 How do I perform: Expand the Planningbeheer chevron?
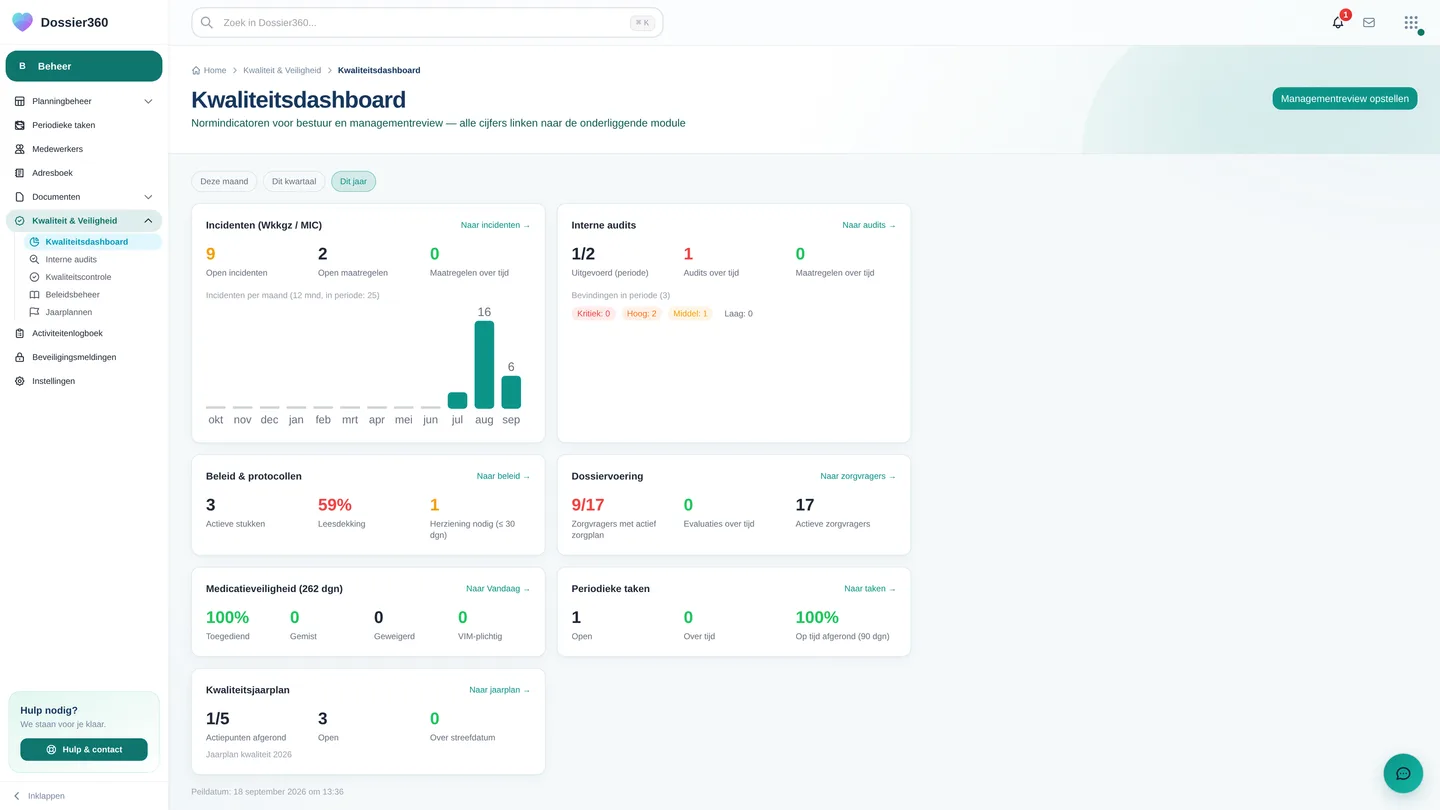148,101
